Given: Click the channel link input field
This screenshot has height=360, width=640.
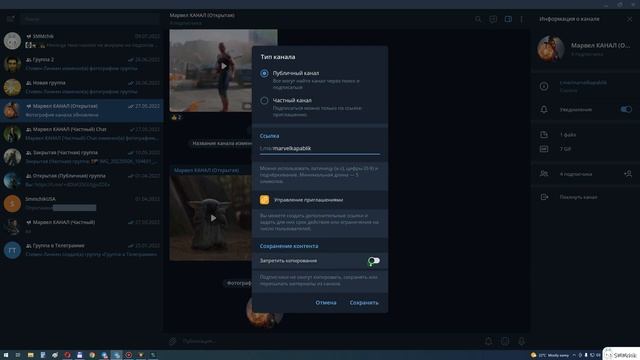Looking at the screenshot, I should point(320,149).
